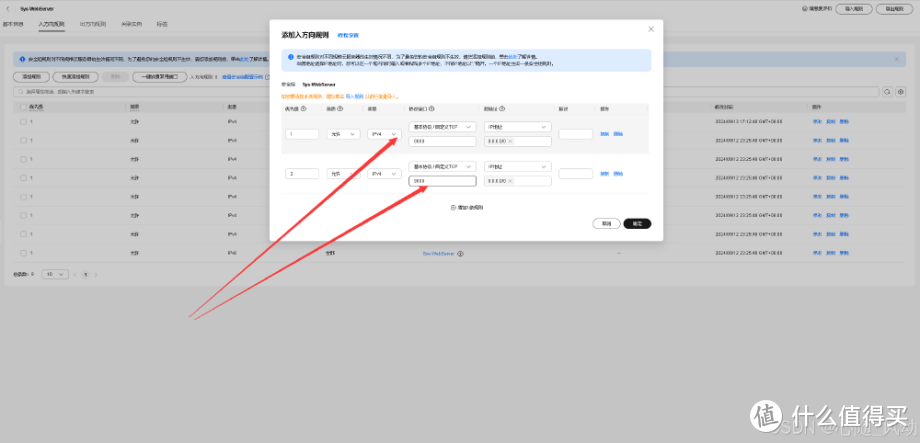Switch to 关联实例 tab

point(131,24)
